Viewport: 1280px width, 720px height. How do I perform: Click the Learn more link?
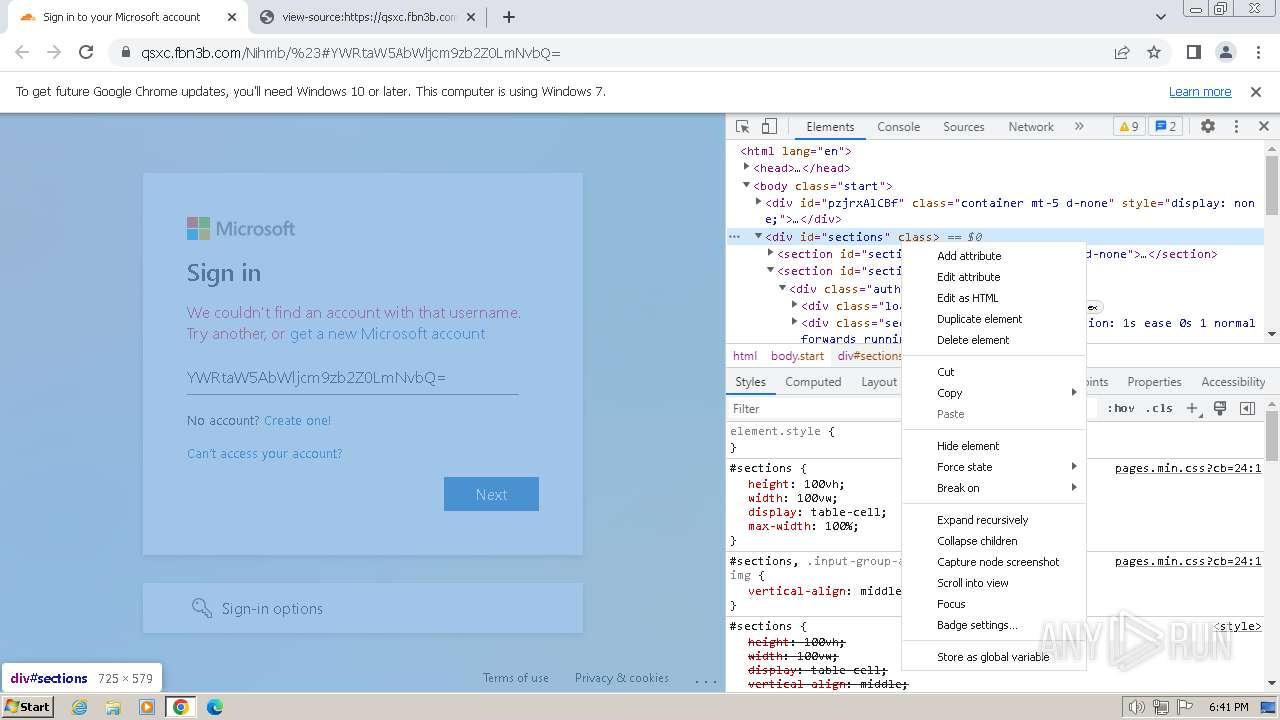pos(1200,92)
